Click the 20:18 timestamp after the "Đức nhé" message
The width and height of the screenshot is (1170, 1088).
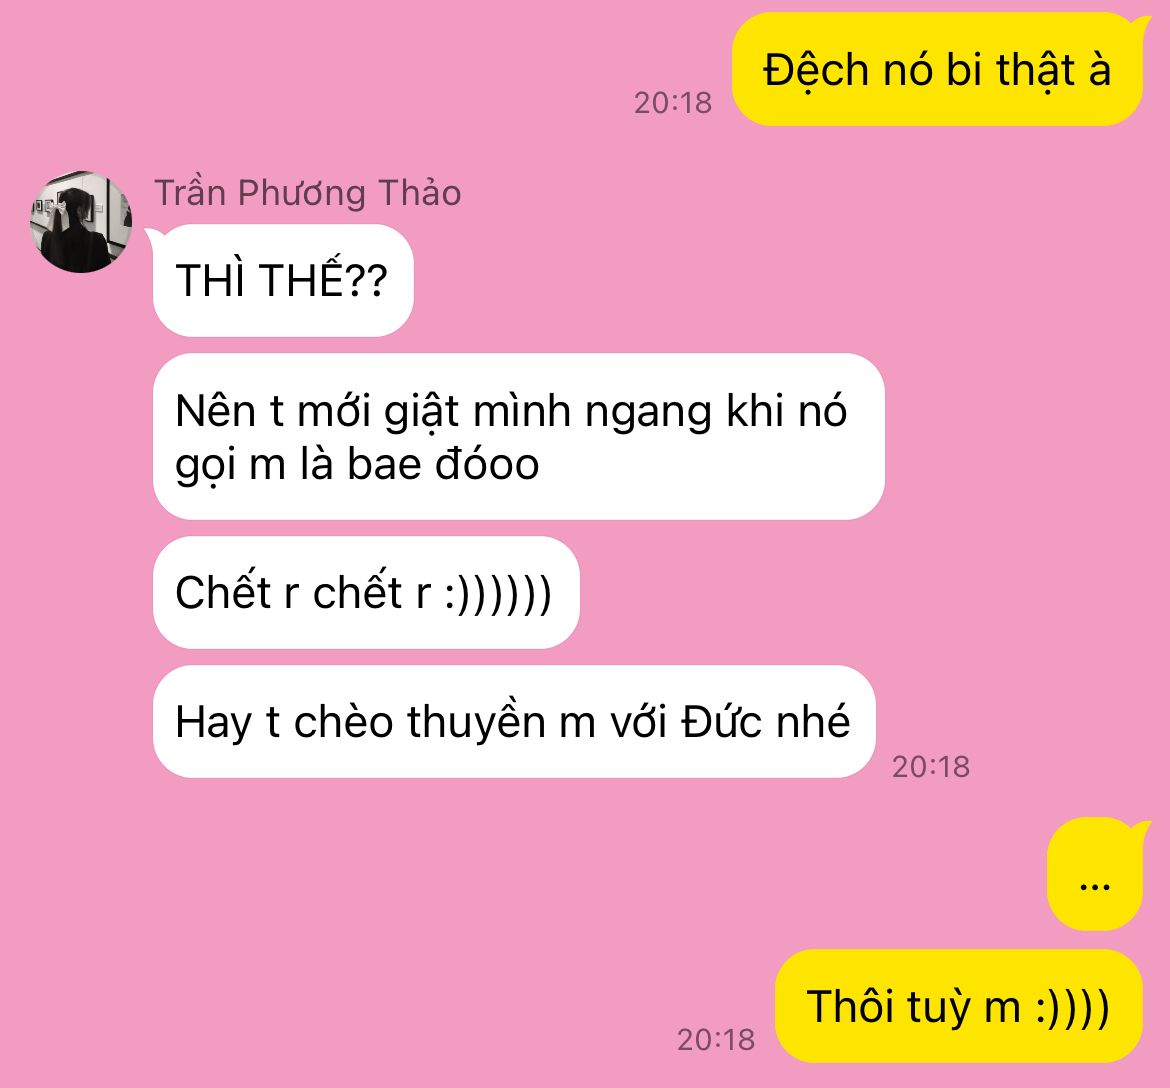click(931, 767)
